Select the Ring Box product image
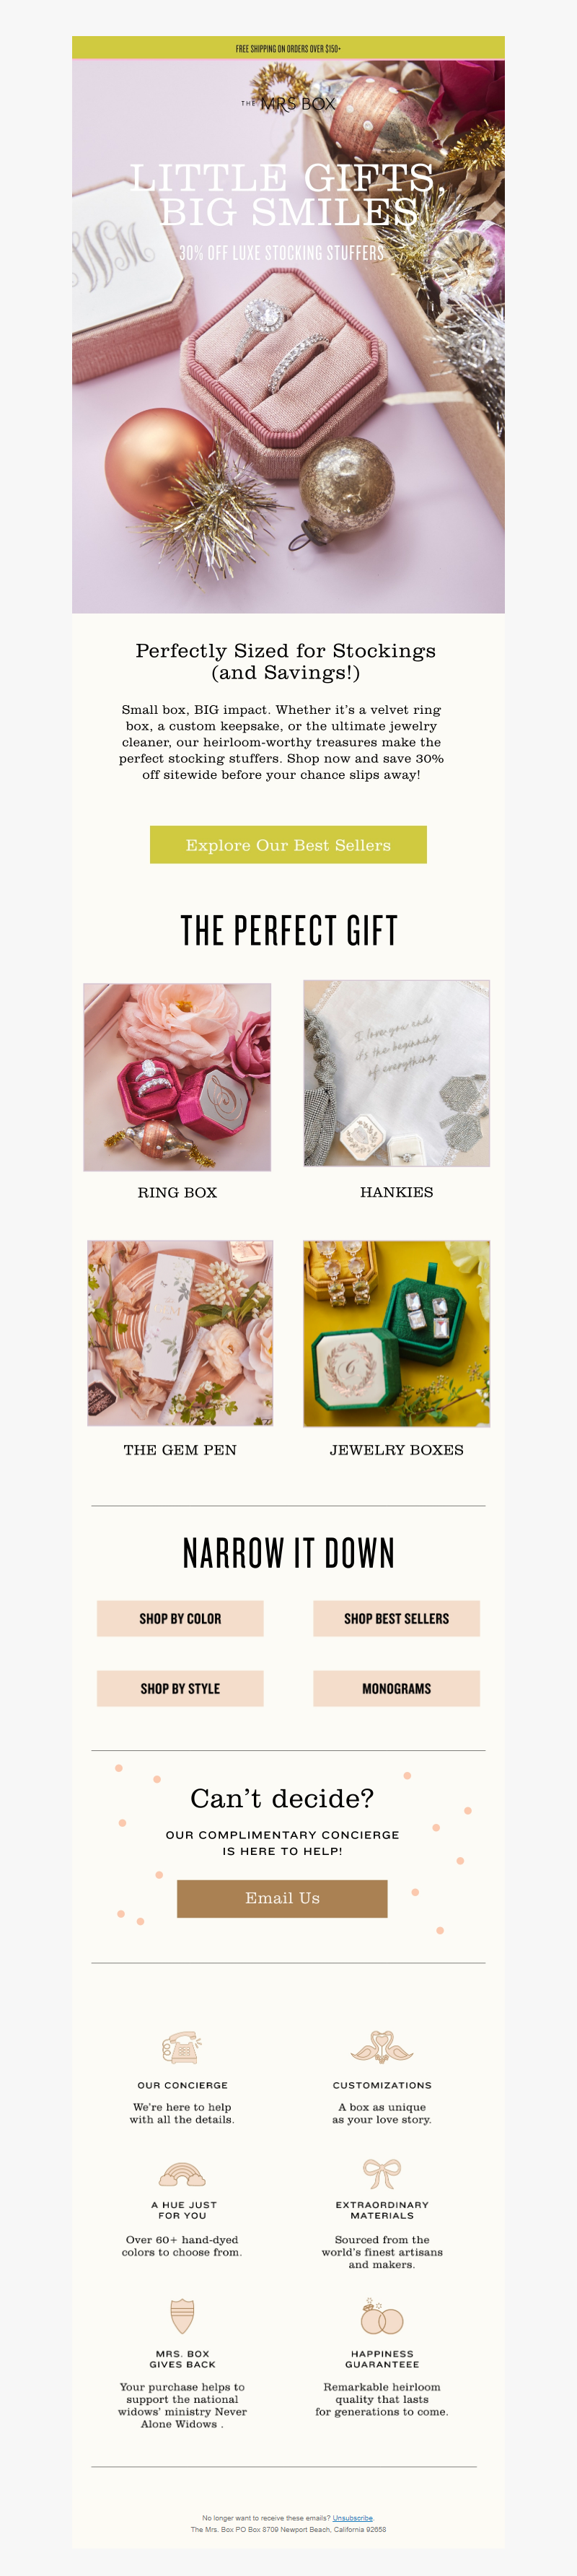 [x=177, y=1077]
